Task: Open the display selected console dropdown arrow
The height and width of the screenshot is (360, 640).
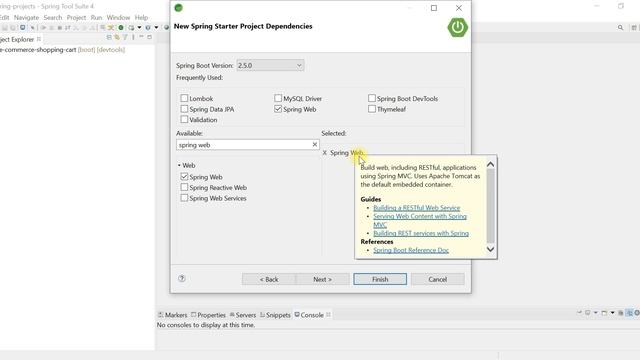Action: [x=596, y=313]
